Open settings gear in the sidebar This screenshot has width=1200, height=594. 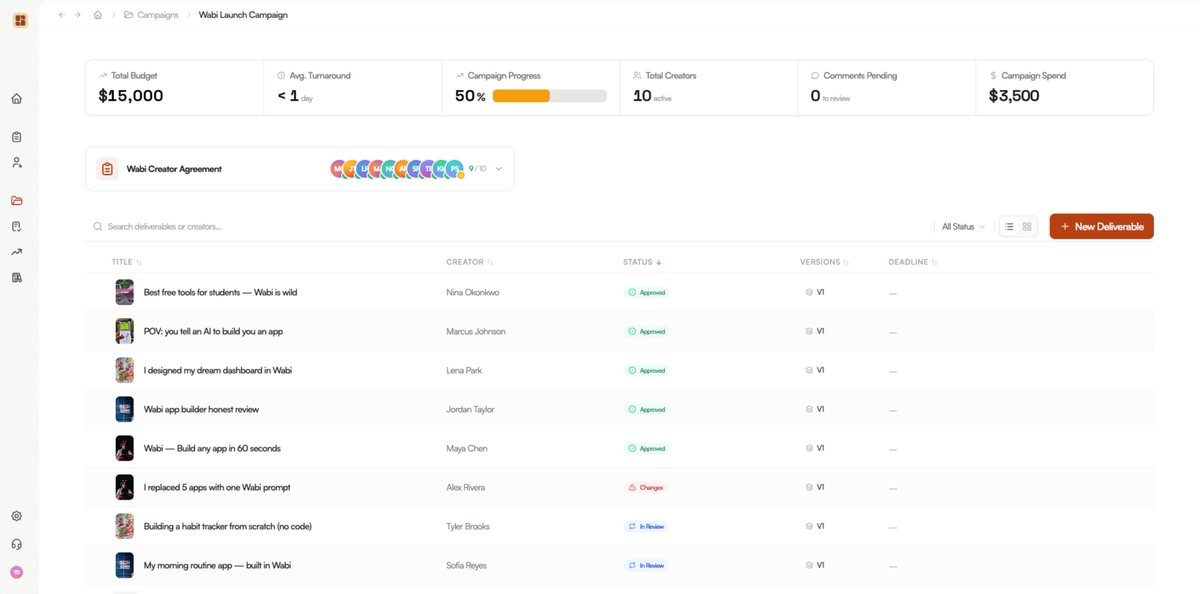(x=17, y=516)
